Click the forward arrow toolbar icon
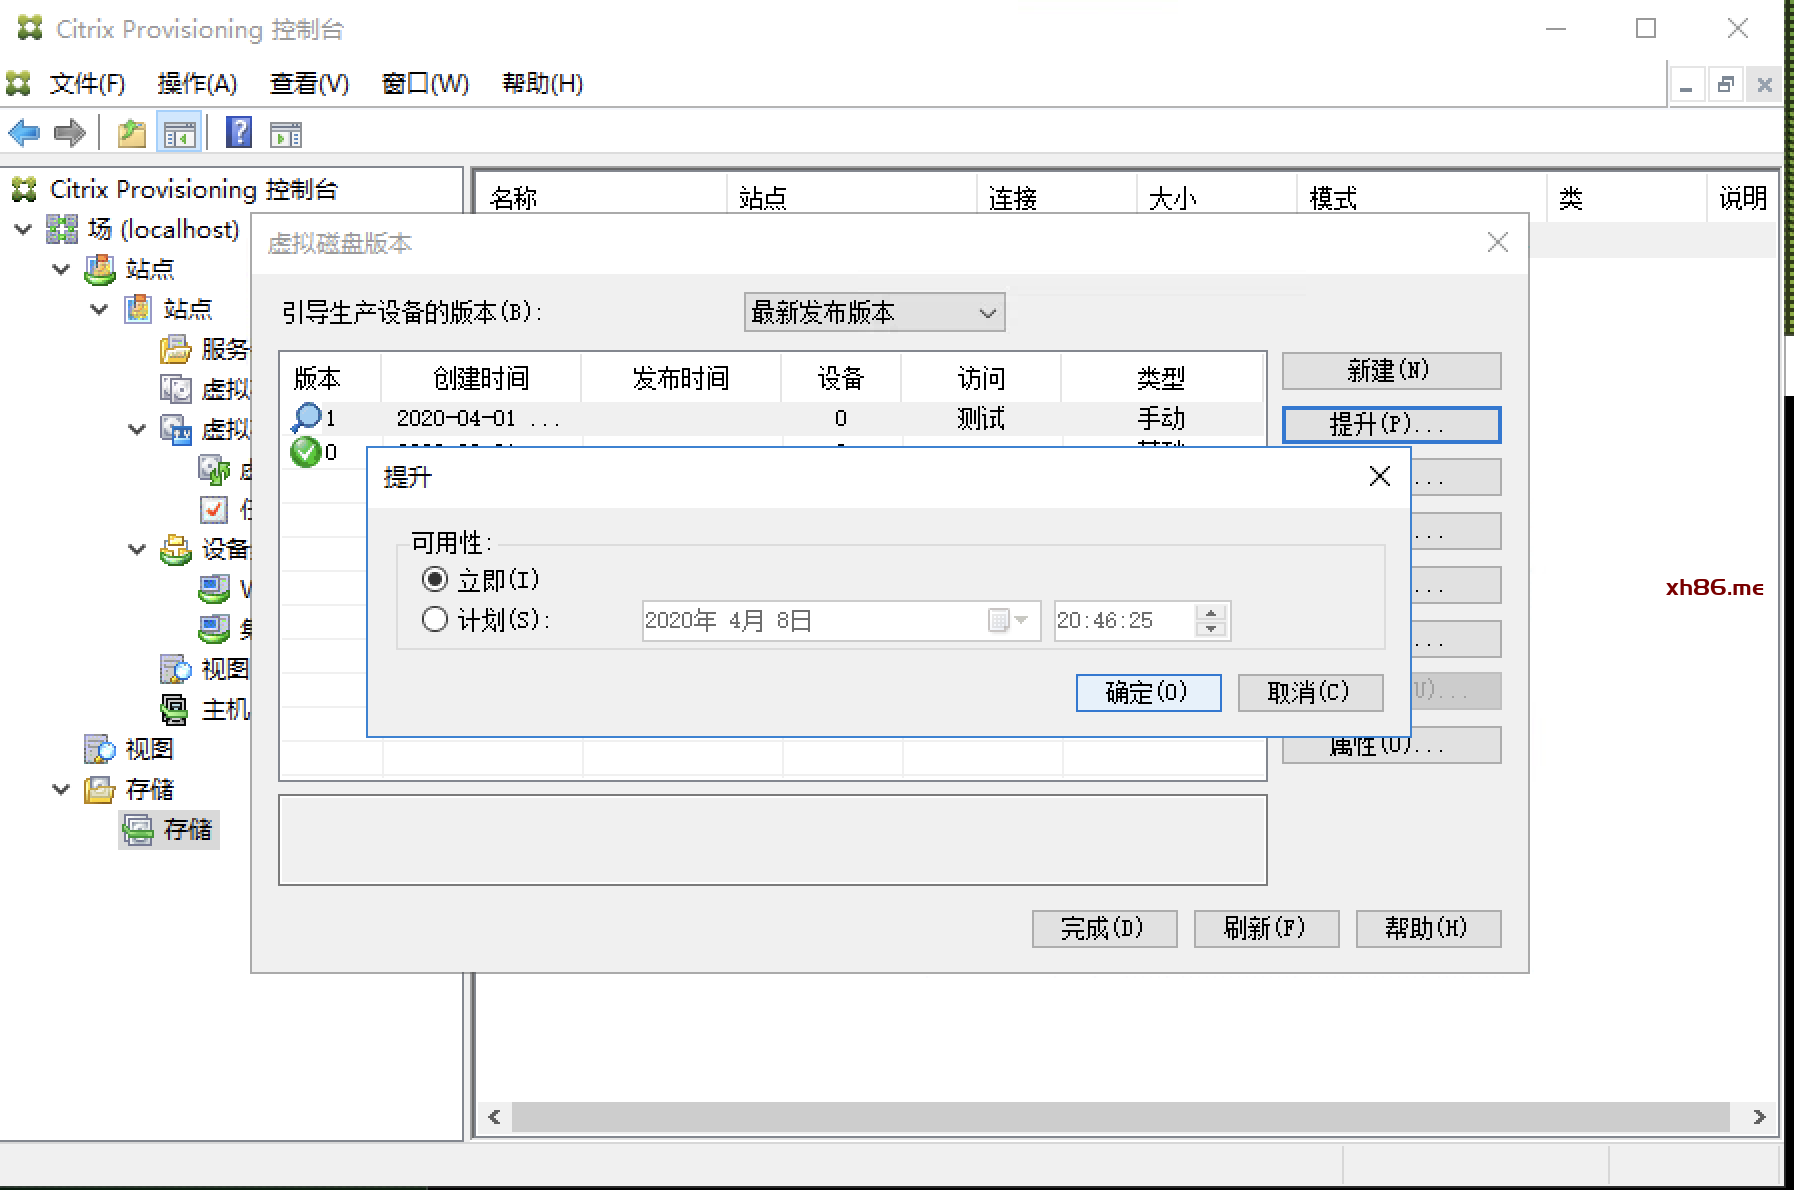 pyautogui.click(x=70, y=133)
